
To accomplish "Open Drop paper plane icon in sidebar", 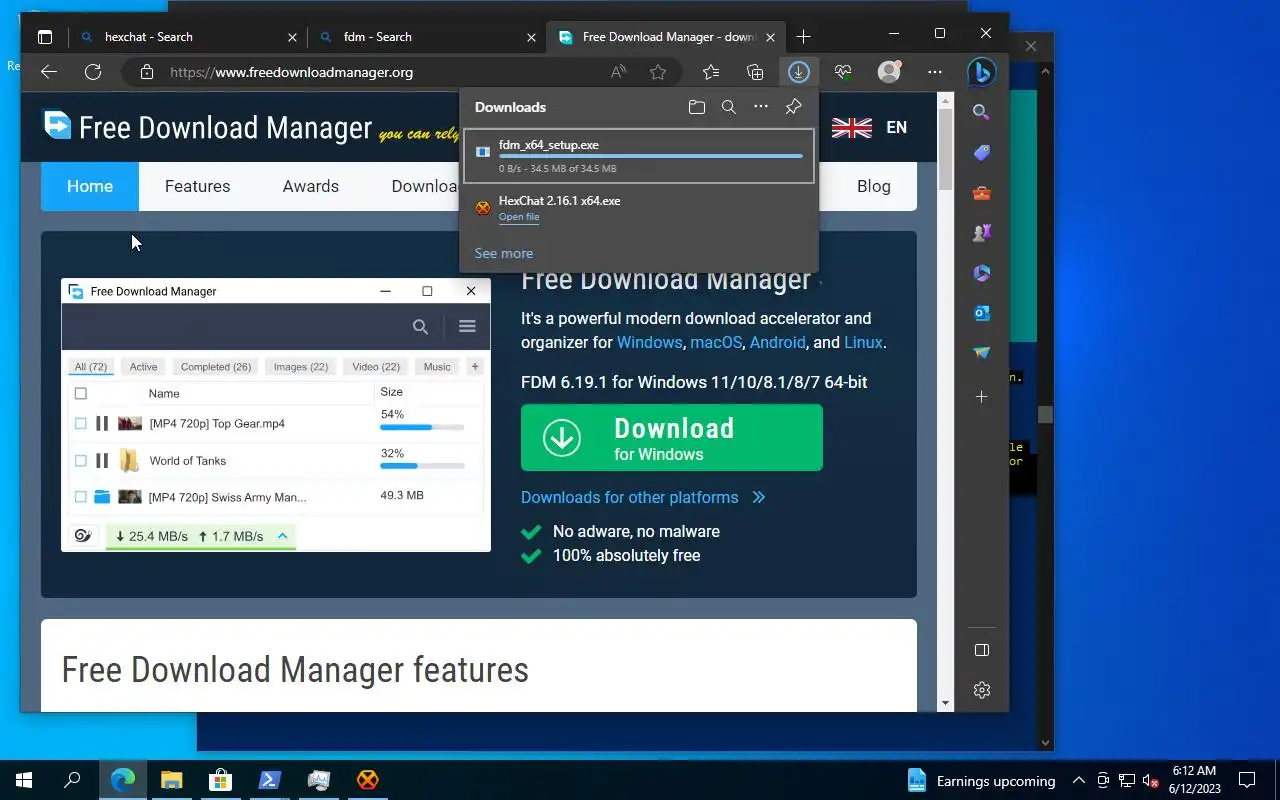I will coord(982,353).
